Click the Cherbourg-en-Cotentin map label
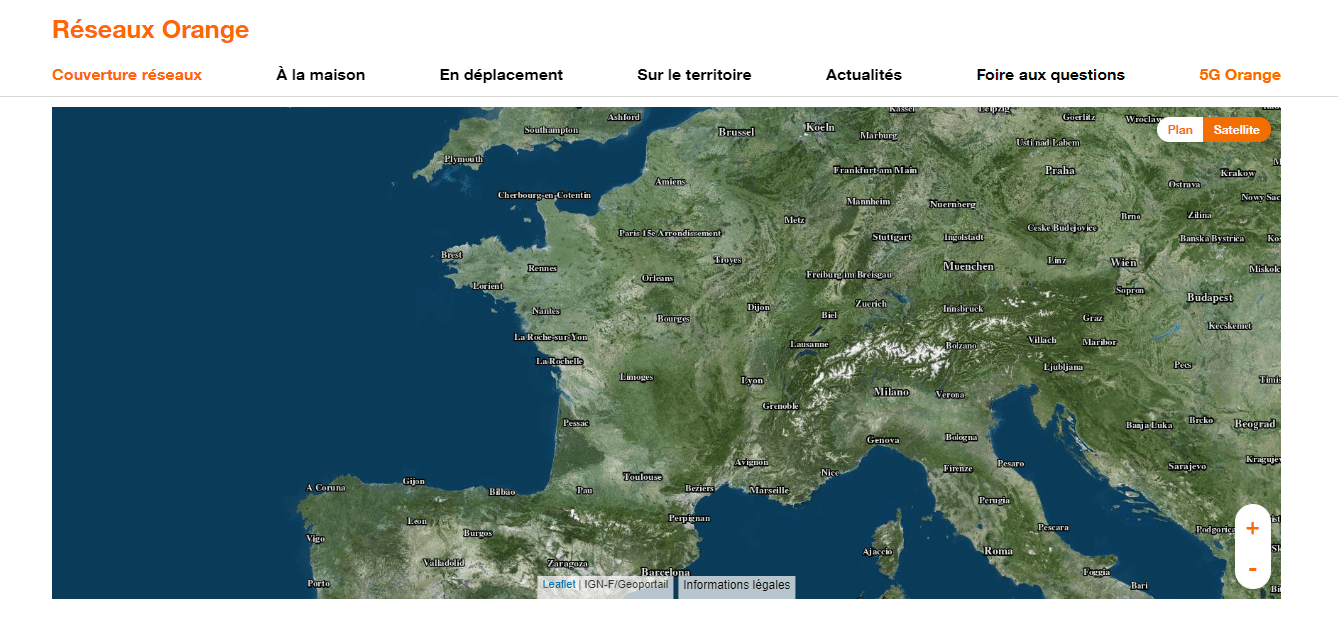The height and width of the screenshot is (628, 1338). (x=545, y=195)
